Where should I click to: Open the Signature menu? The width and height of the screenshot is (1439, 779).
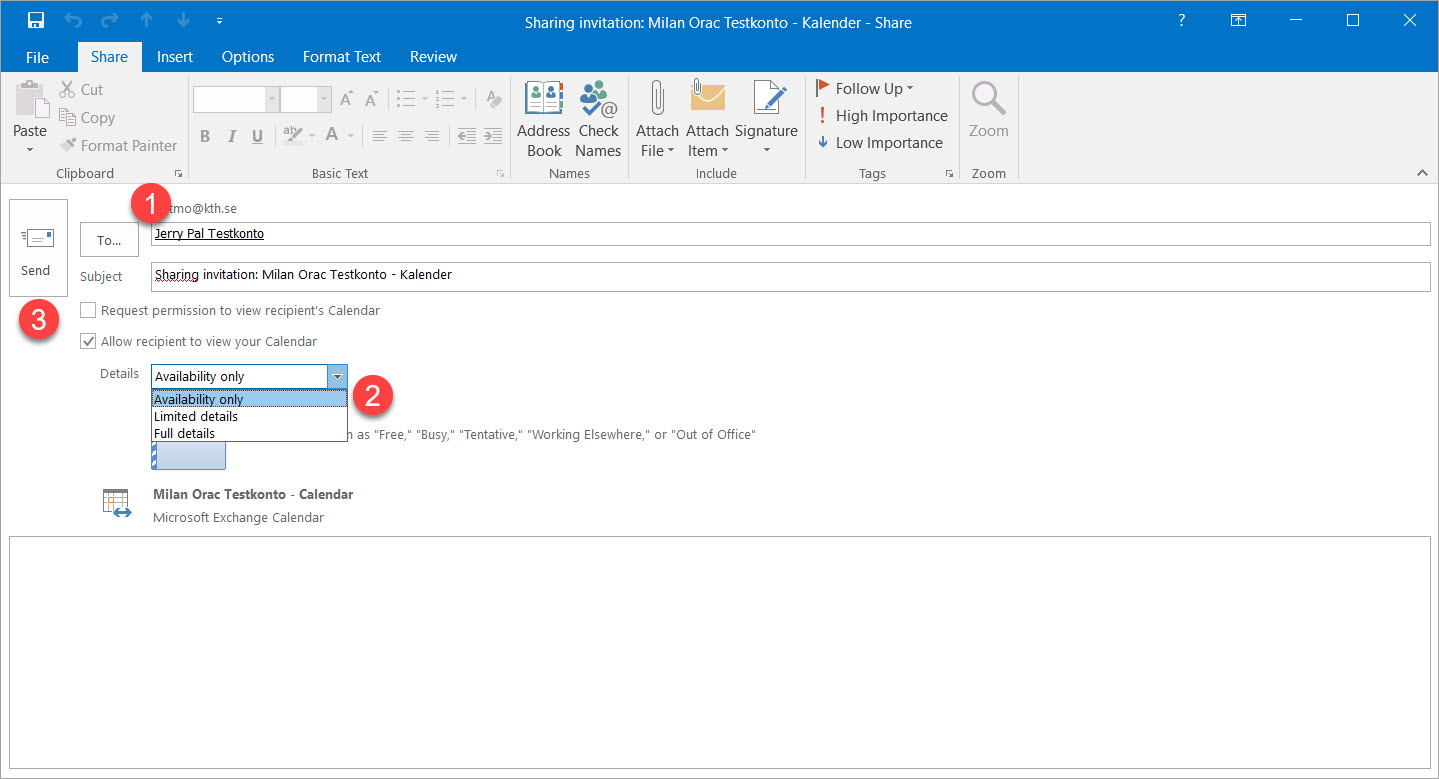tap(767, 119)
